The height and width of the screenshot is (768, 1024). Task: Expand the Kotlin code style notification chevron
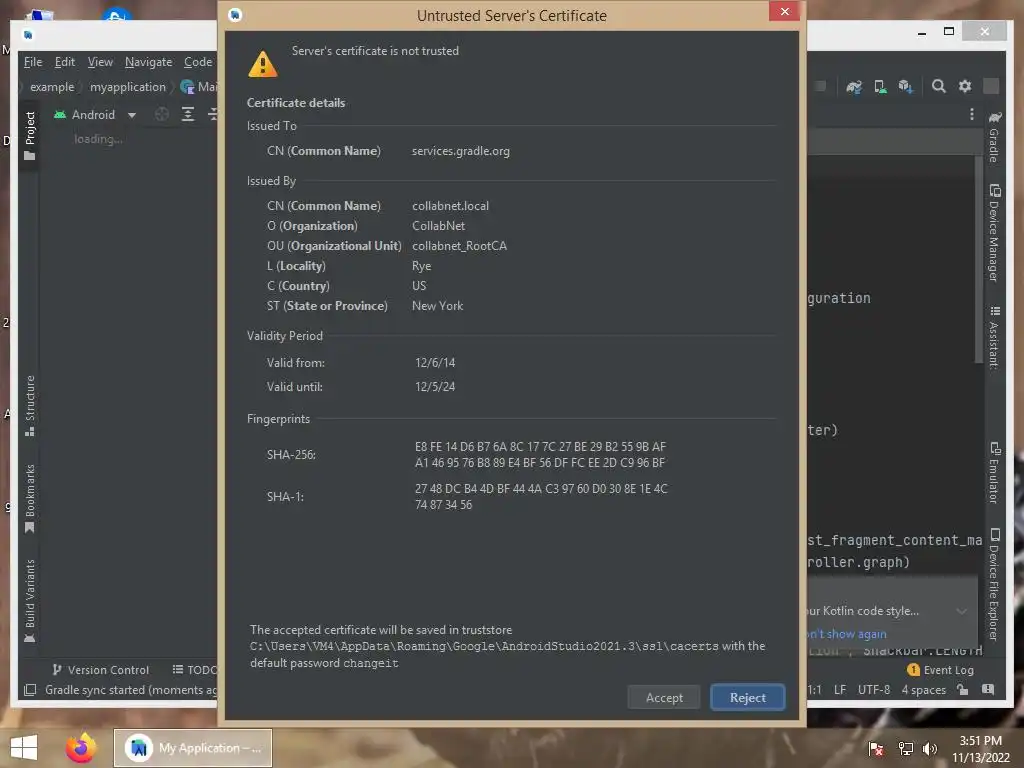coord(961,611)
